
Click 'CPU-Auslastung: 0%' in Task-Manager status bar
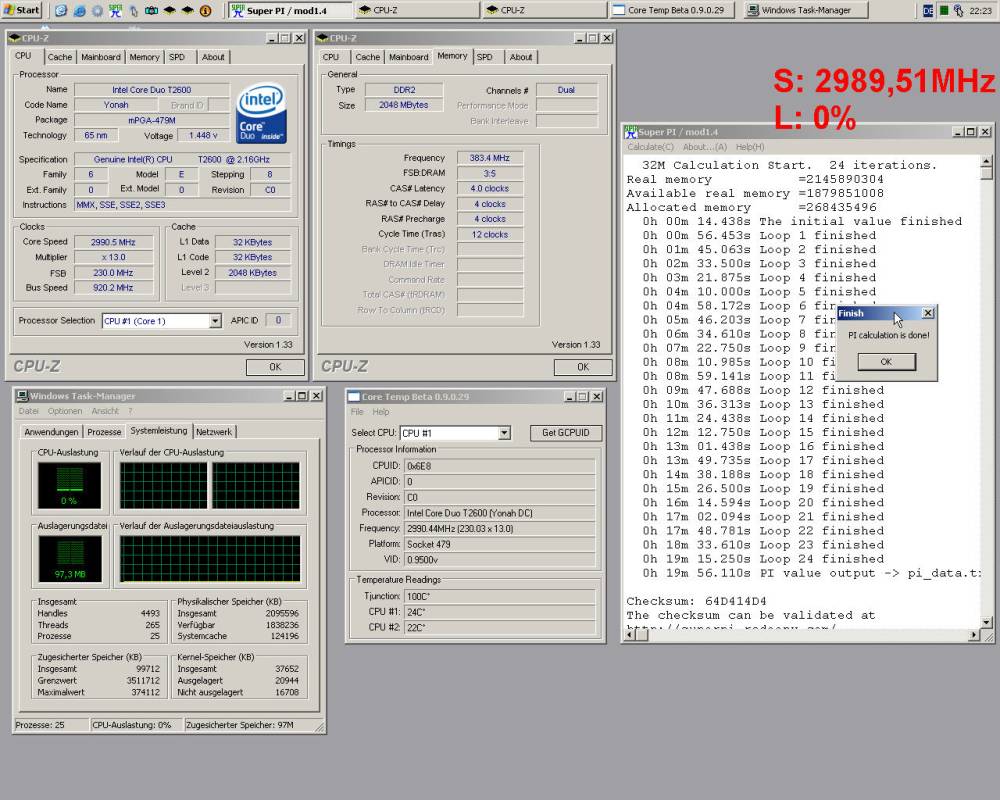pyautogui.click(x=131, y=725)
